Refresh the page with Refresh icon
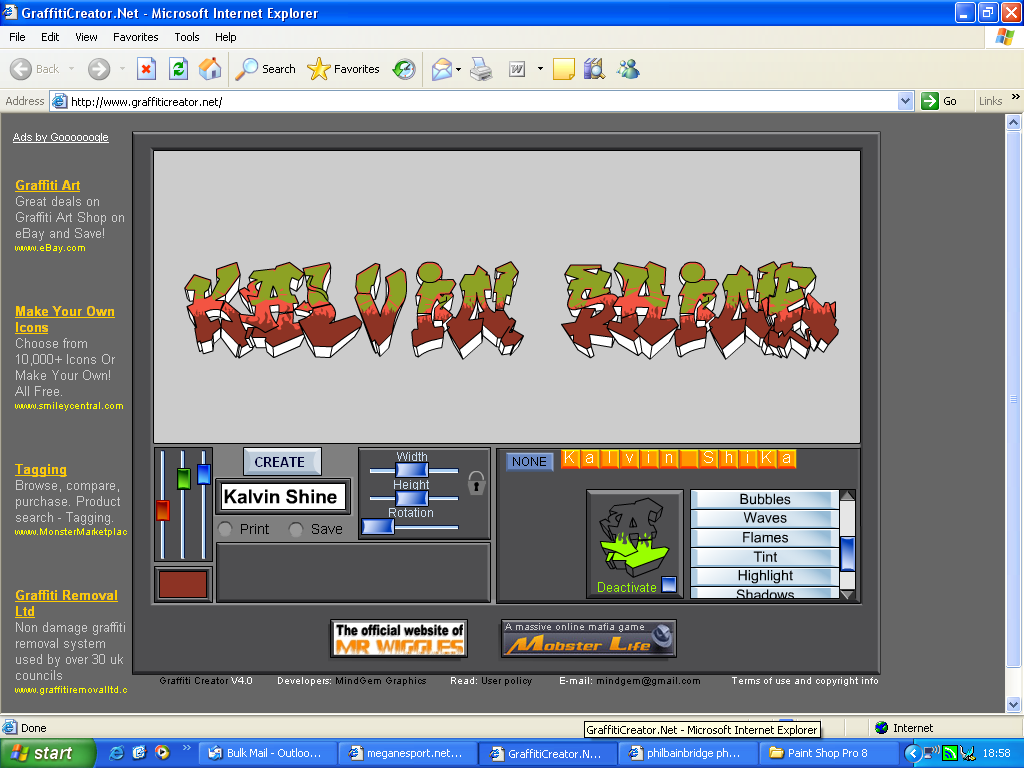The height and width of the screenshot is (768, 1024). [178, 69]
